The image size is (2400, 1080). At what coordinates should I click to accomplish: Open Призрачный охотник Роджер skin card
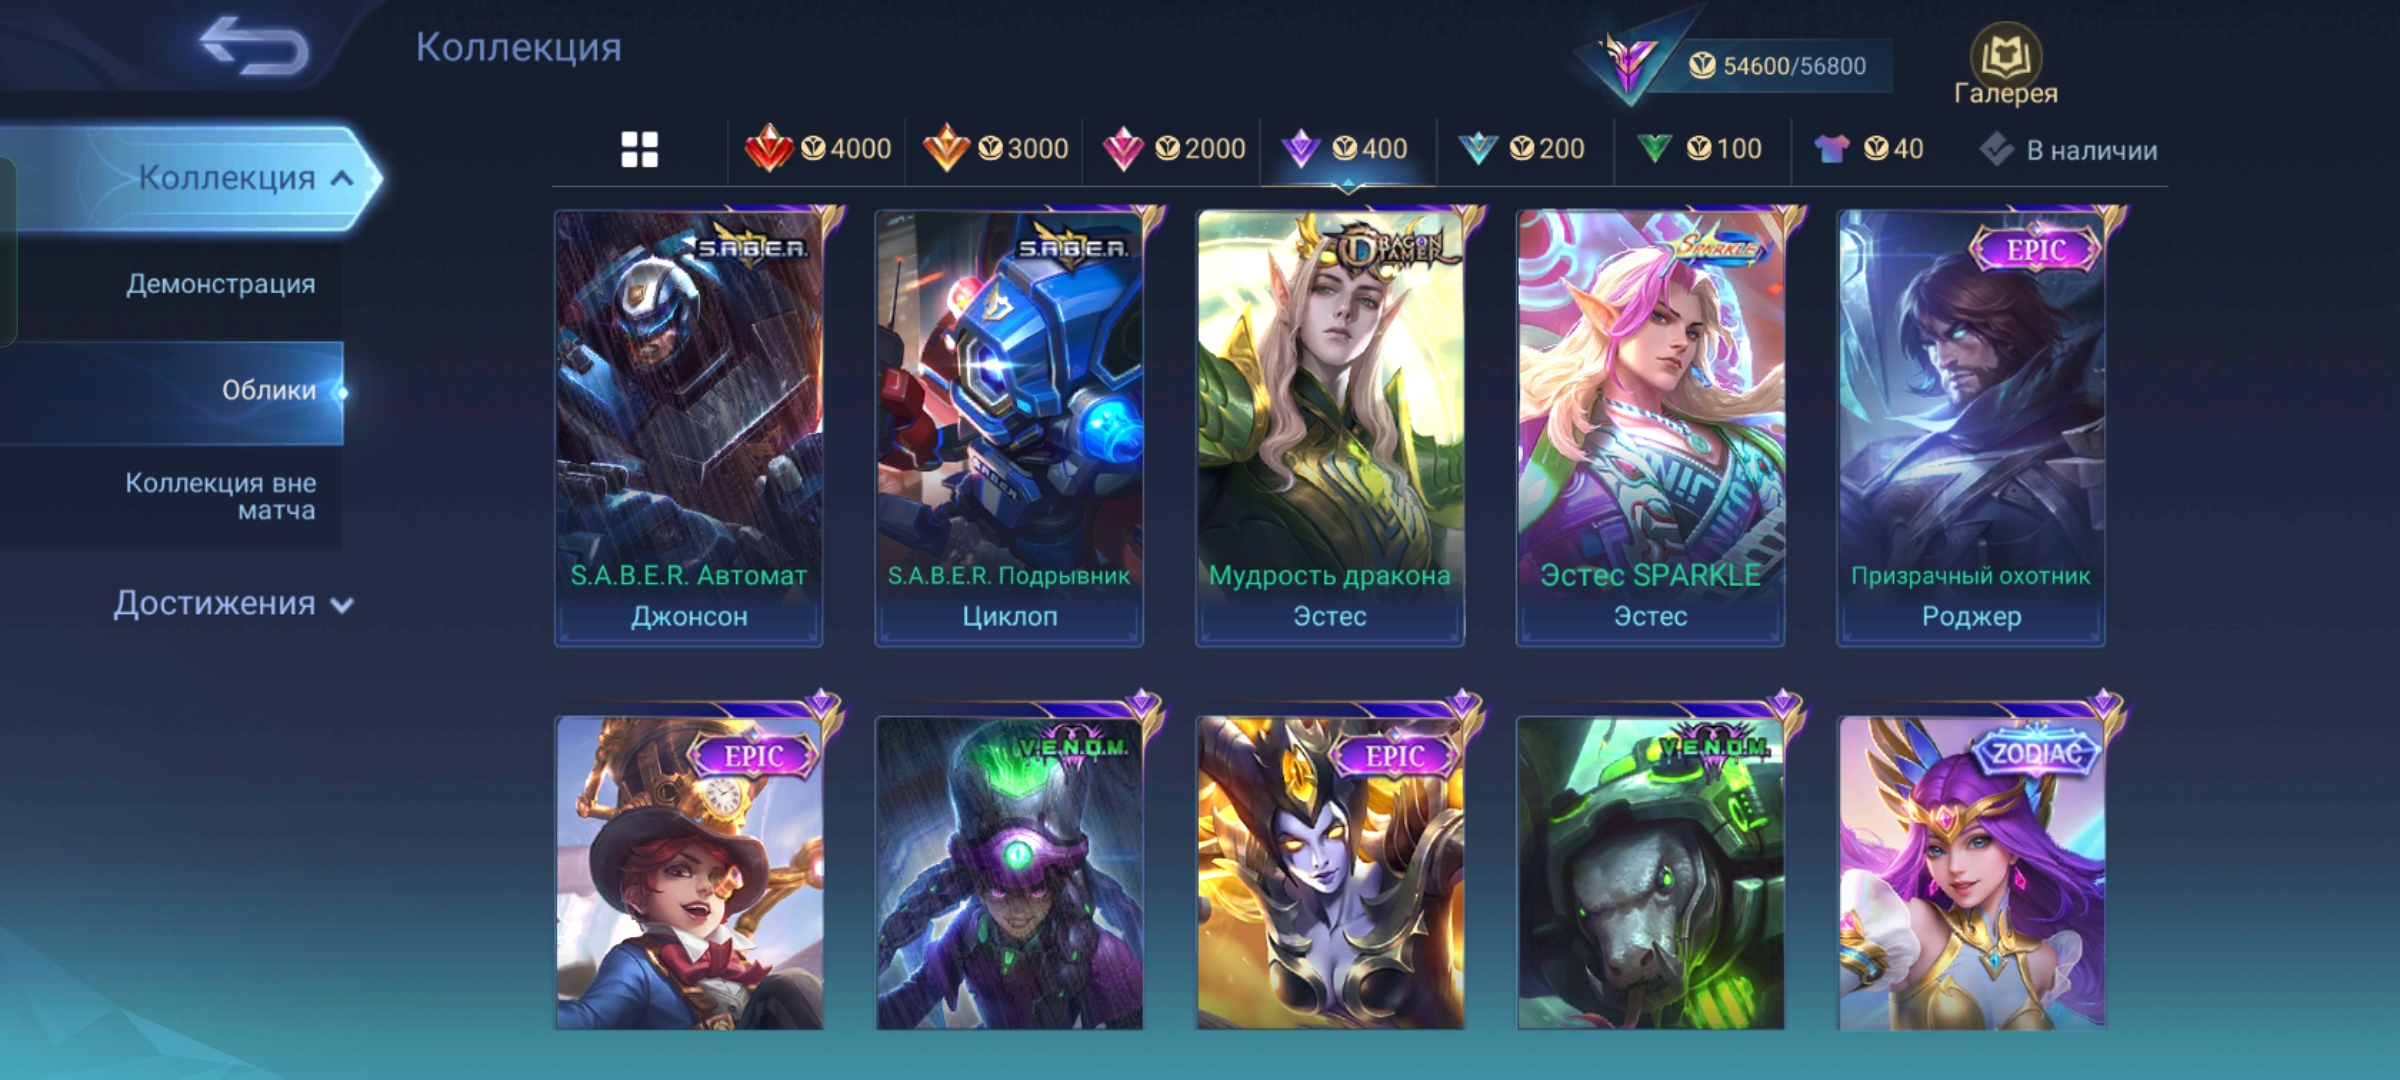[1971, 428]
